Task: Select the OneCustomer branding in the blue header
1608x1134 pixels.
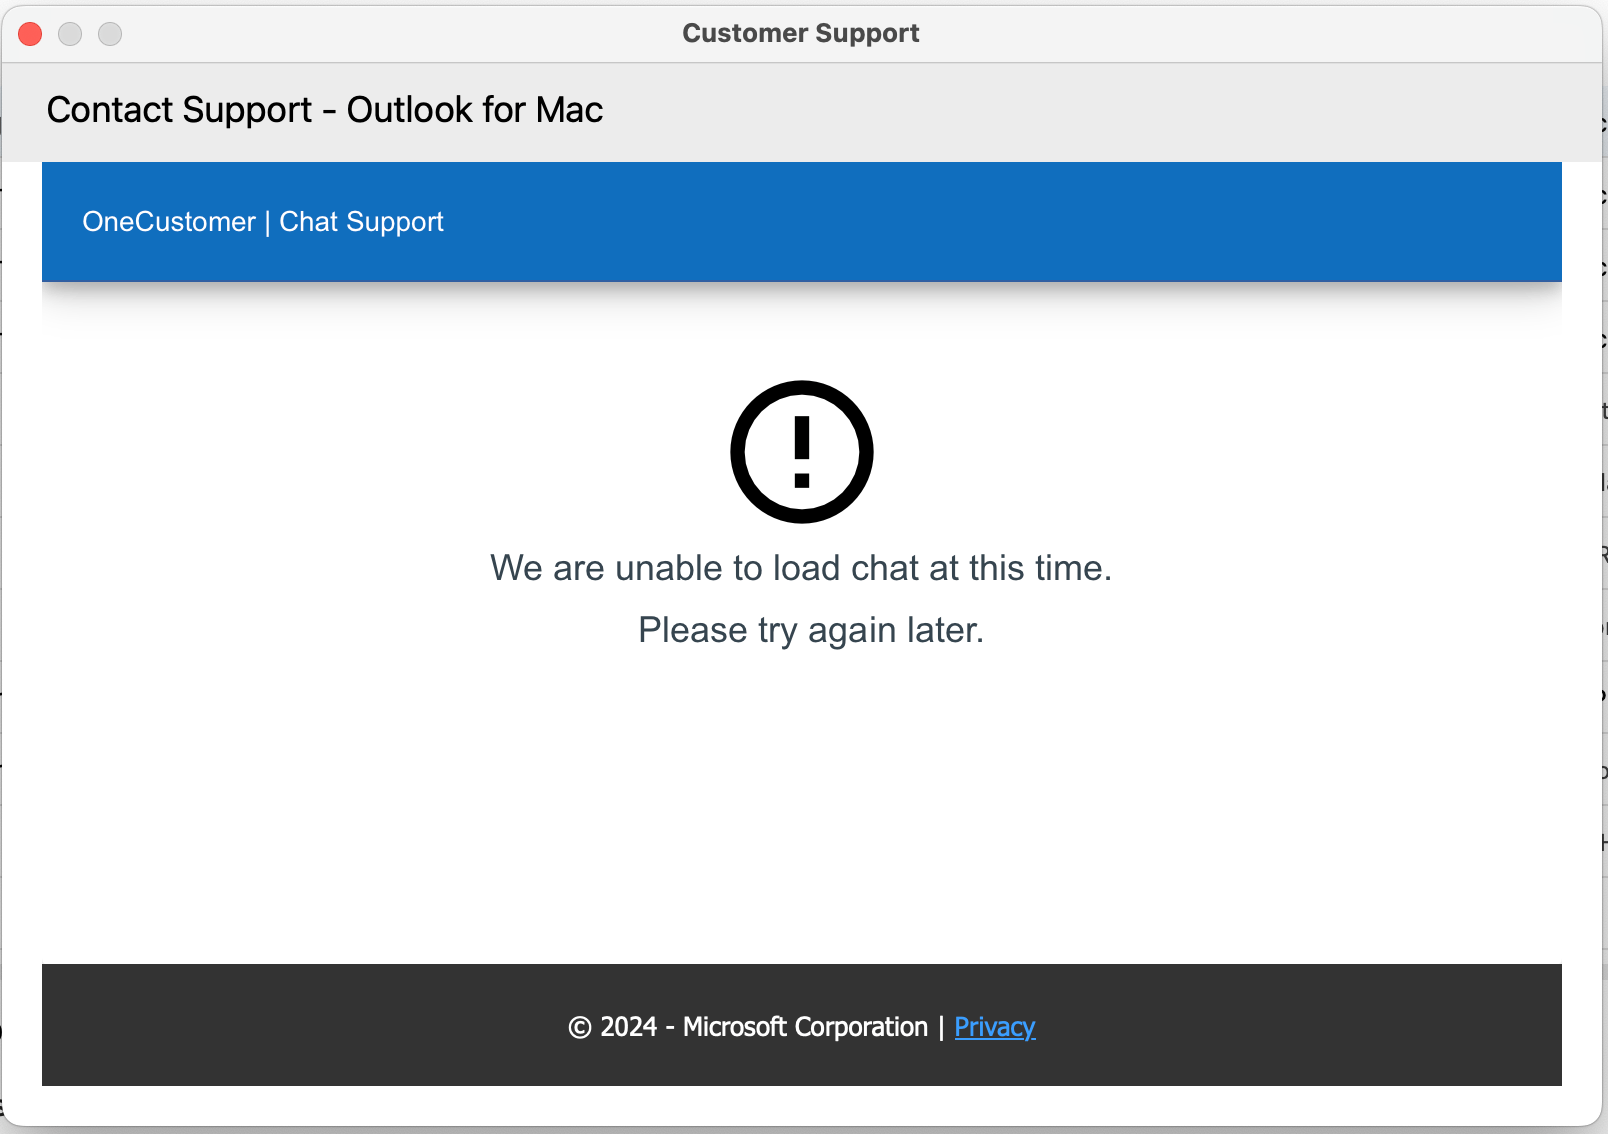Action: point(167,222)
